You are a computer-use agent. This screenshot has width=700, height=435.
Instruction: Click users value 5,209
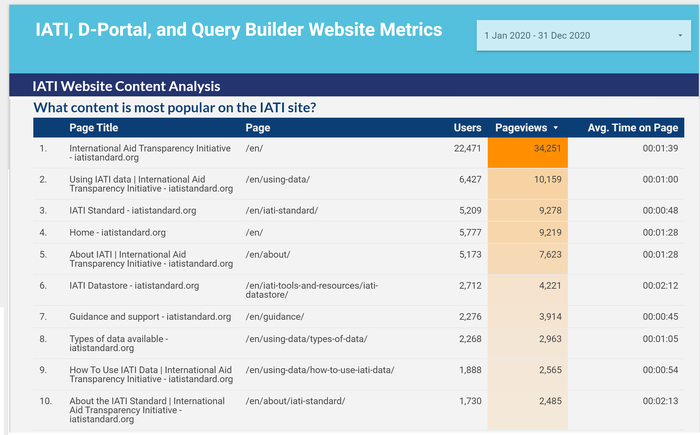pos(470,210)
